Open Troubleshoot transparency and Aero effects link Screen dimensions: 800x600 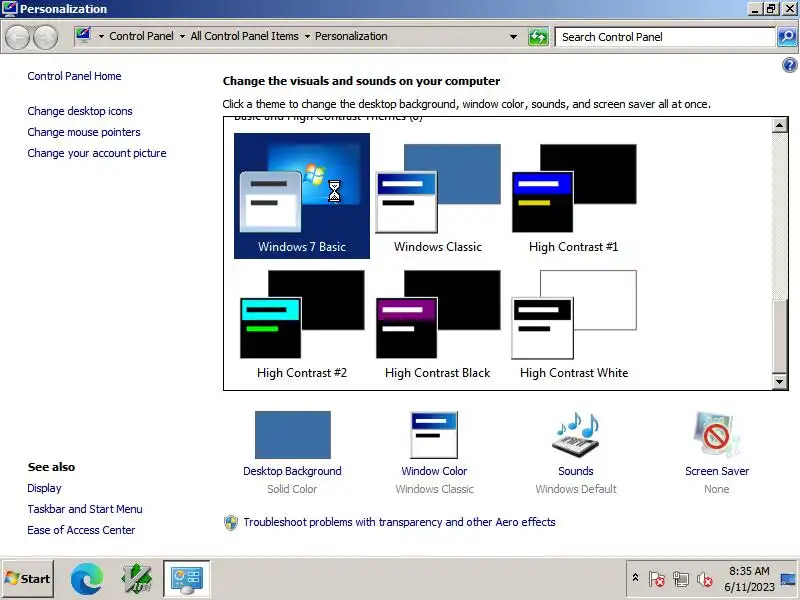click(399, 522)
